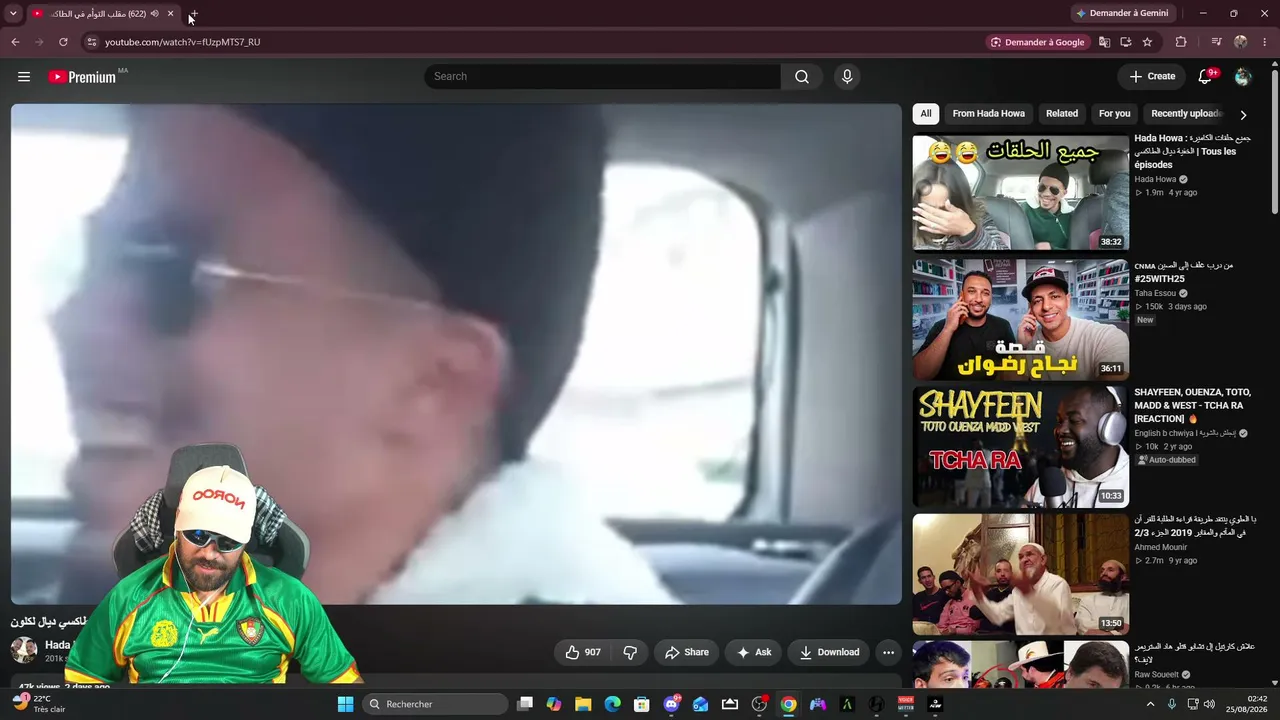Open Microsoft Edge from the taskbar
The height and width of the screenshot is (720, 1280).
(x=612, y=704)
